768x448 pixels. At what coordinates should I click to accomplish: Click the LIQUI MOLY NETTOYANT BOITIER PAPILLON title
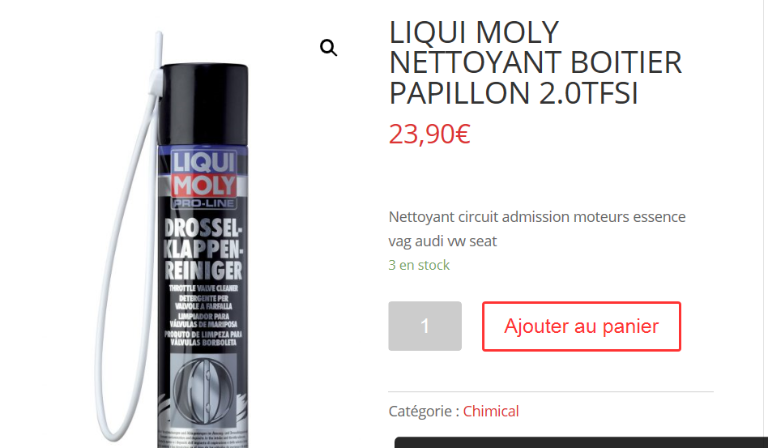coord(535,63)
